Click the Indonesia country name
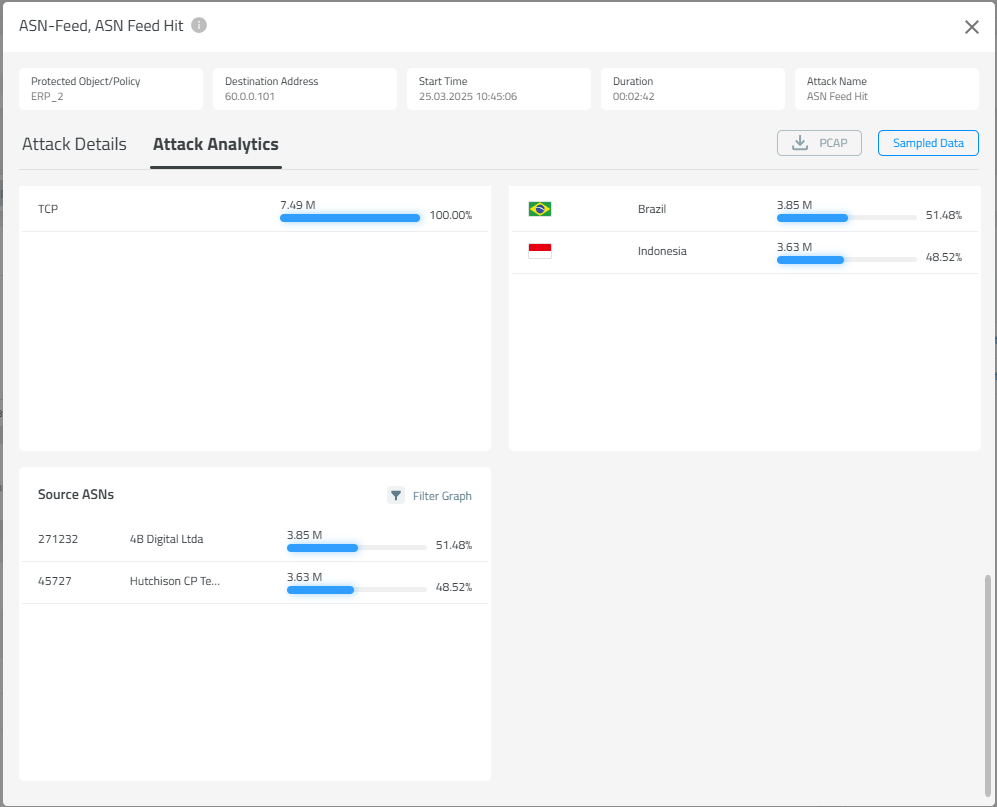 pos(662,251)
